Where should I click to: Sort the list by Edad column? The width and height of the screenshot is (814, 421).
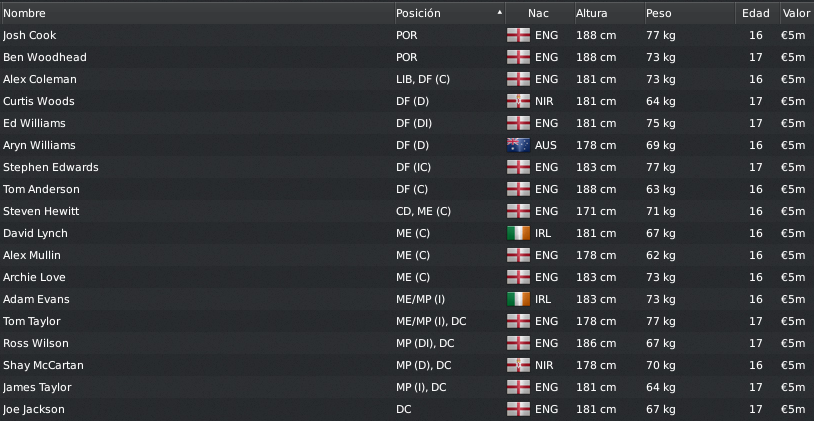pyautogui.click(x=757, y=13)
